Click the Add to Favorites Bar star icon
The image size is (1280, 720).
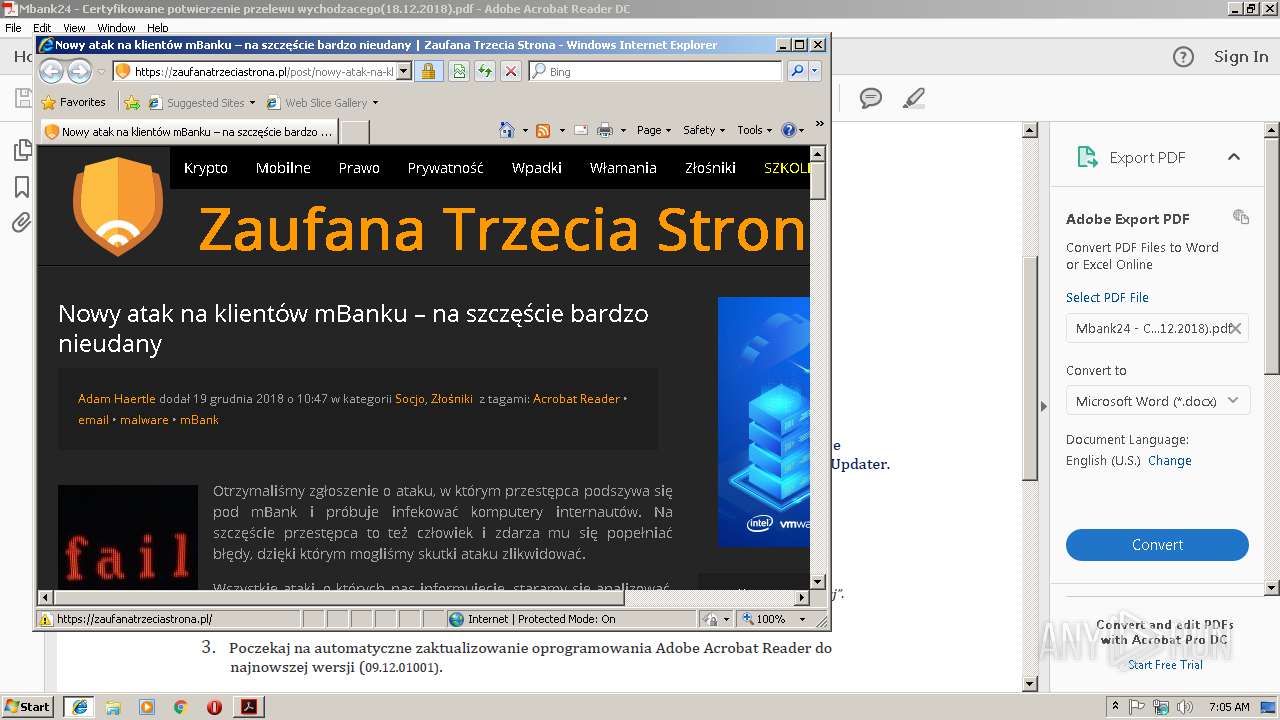tap(132, 102)
